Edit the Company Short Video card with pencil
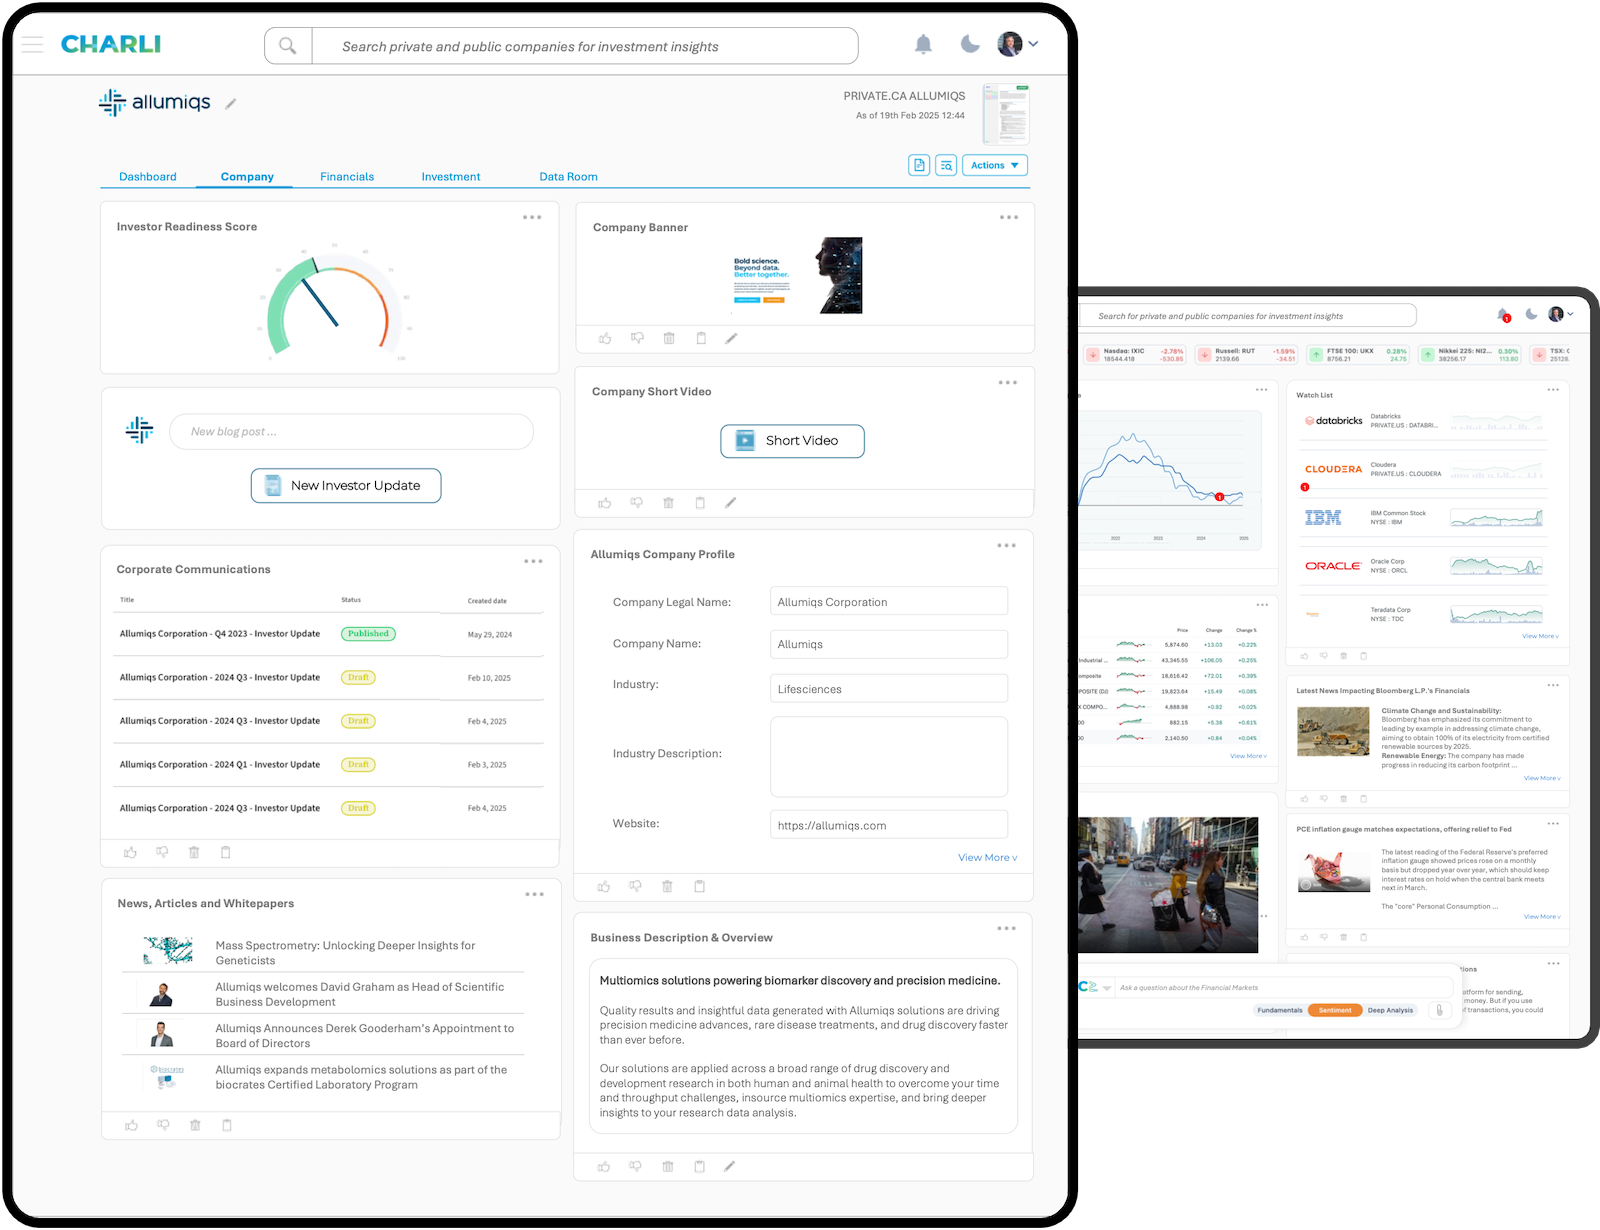The width and height of the screenshot is (1600, 1230). point(730,503)
